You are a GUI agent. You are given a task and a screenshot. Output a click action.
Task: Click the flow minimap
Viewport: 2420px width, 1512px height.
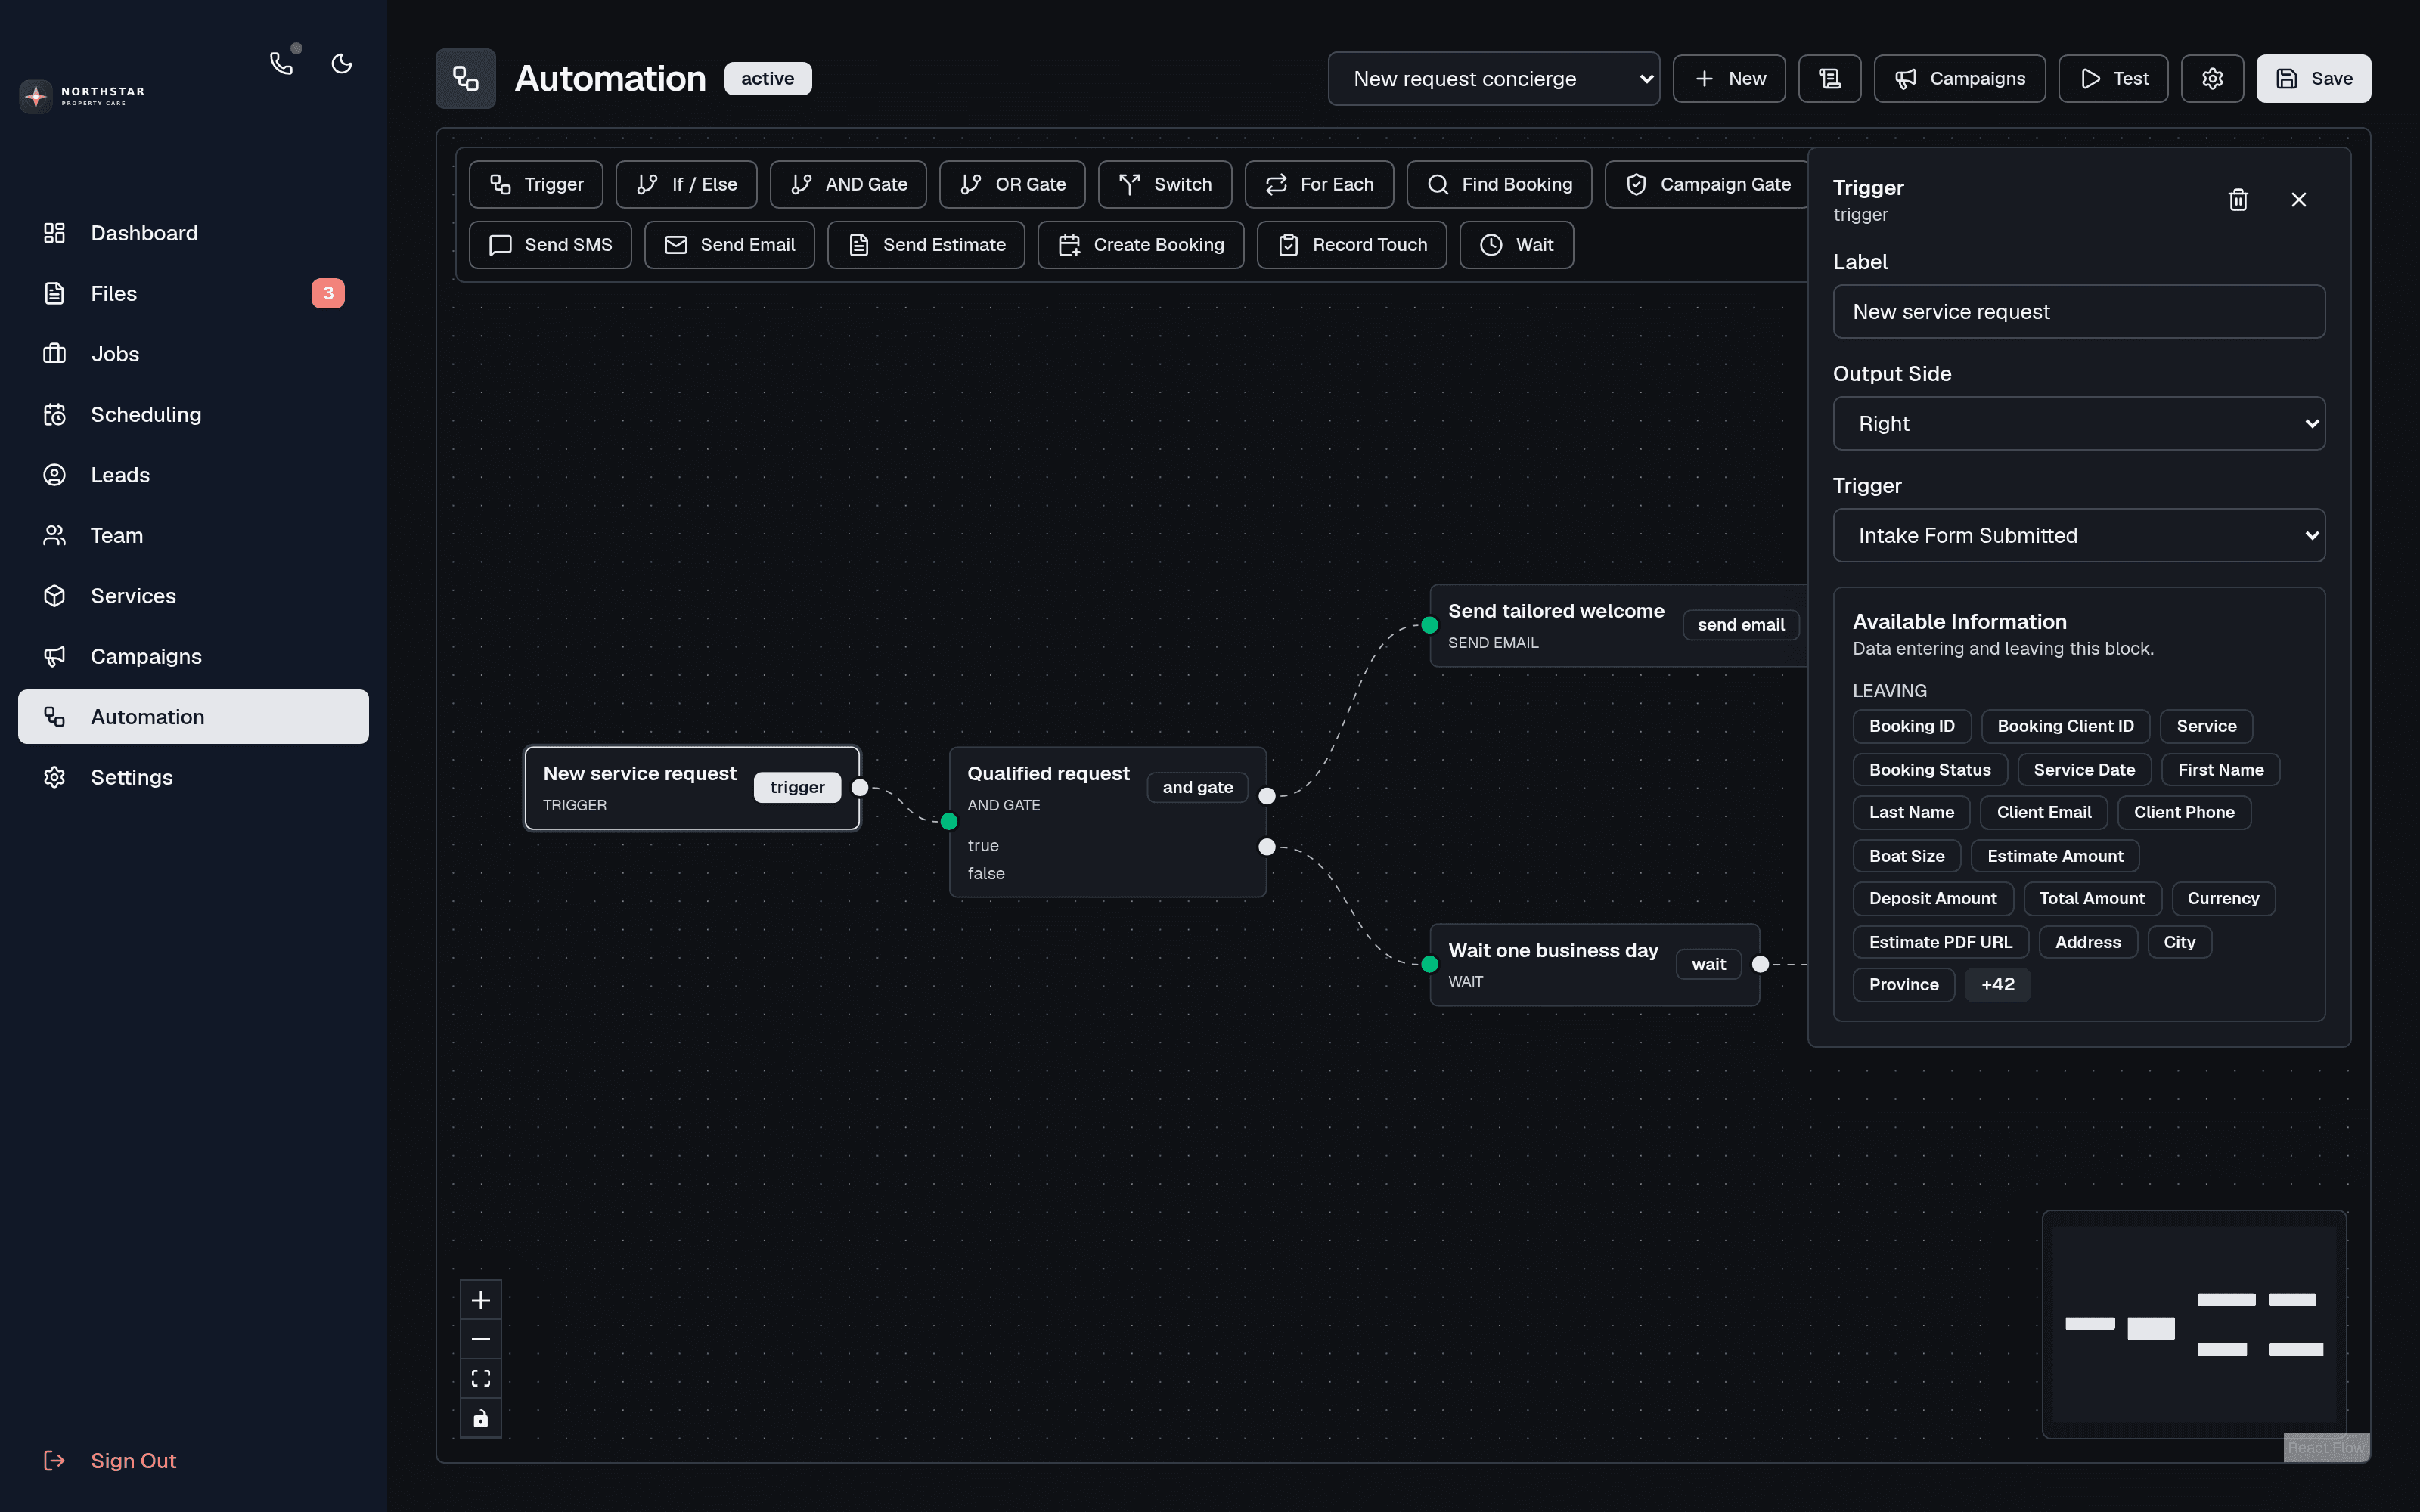tap(2193, 1324)
